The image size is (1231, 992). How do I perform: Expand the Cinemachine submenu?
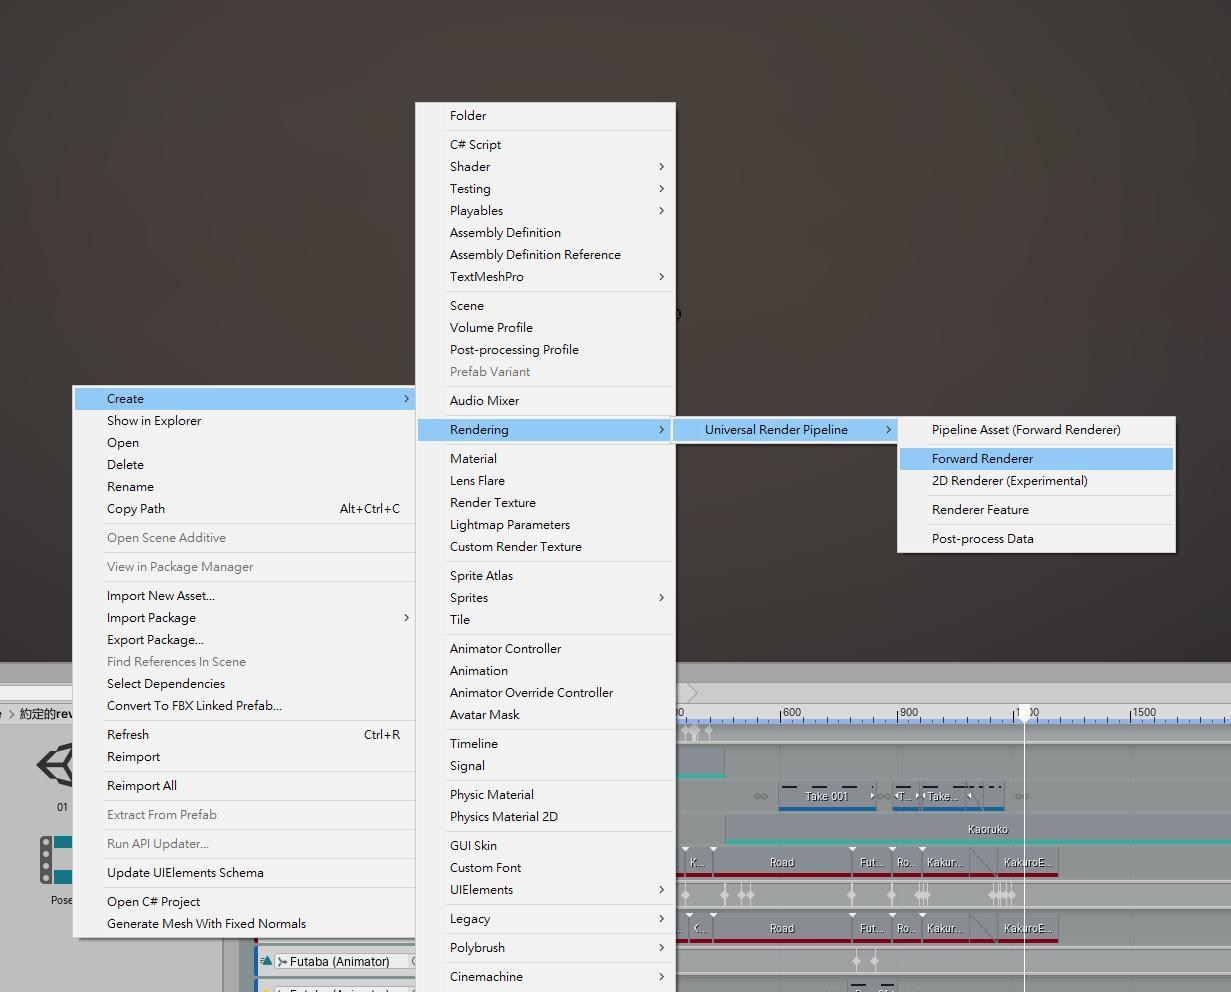point(486,976)
